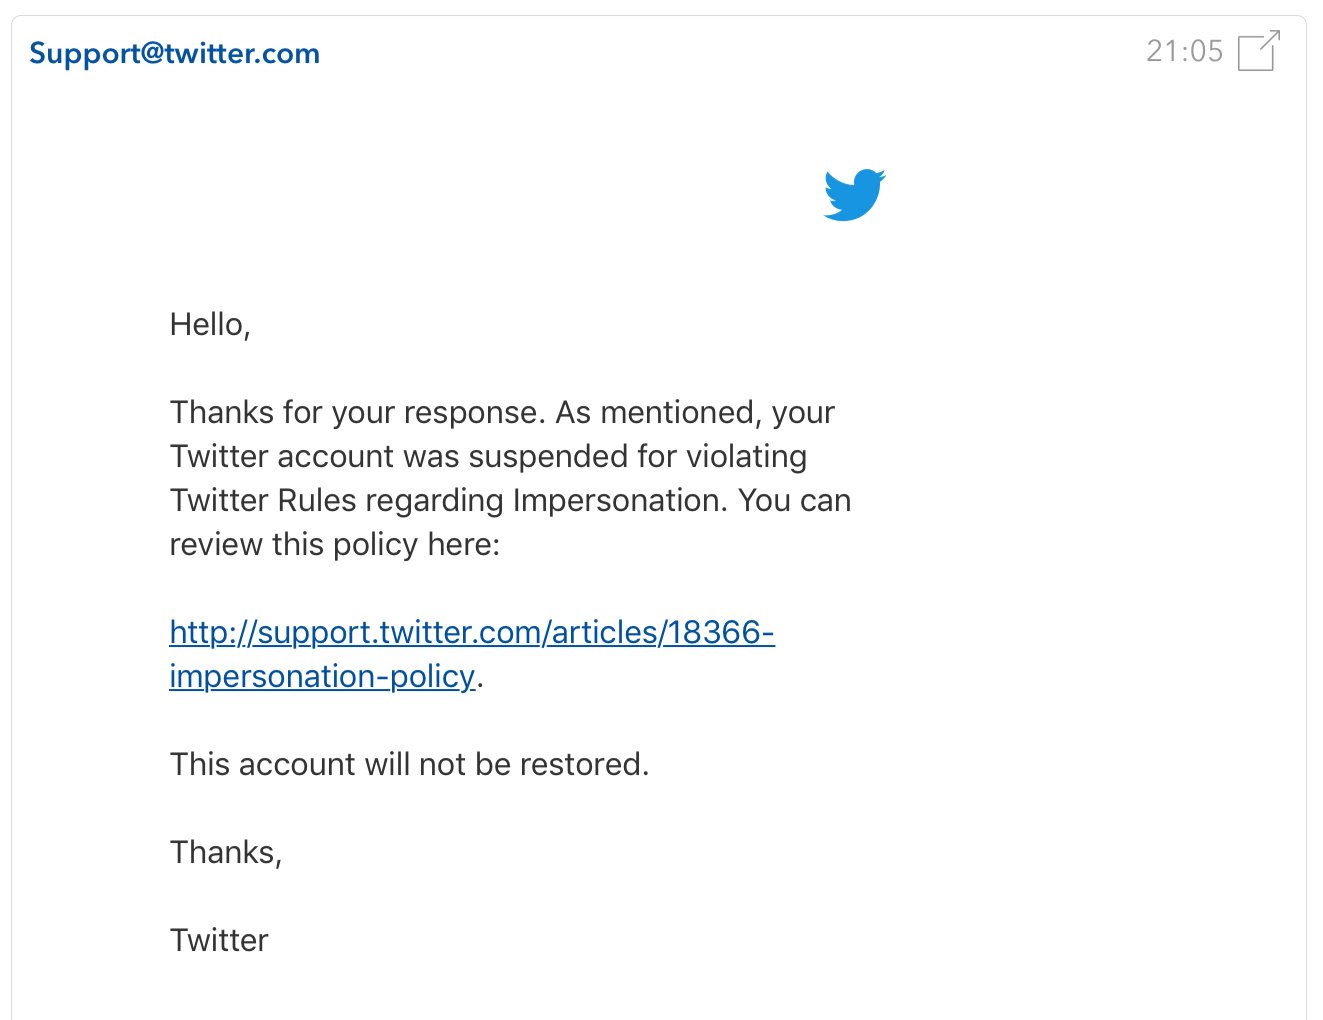The height and width of the screenshot is (1020, 1323).
Task: Click the "Thanks," closing line
Action: click(226, 852)
